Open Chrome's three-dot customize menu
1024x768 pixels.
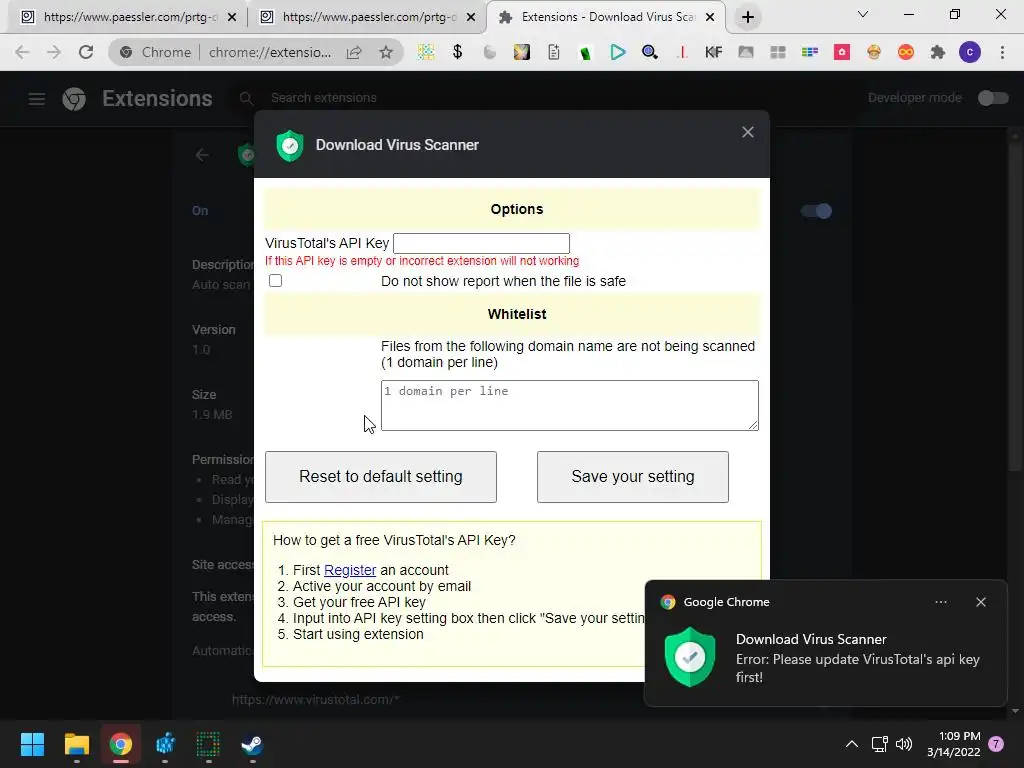(x=1002, y=52)
